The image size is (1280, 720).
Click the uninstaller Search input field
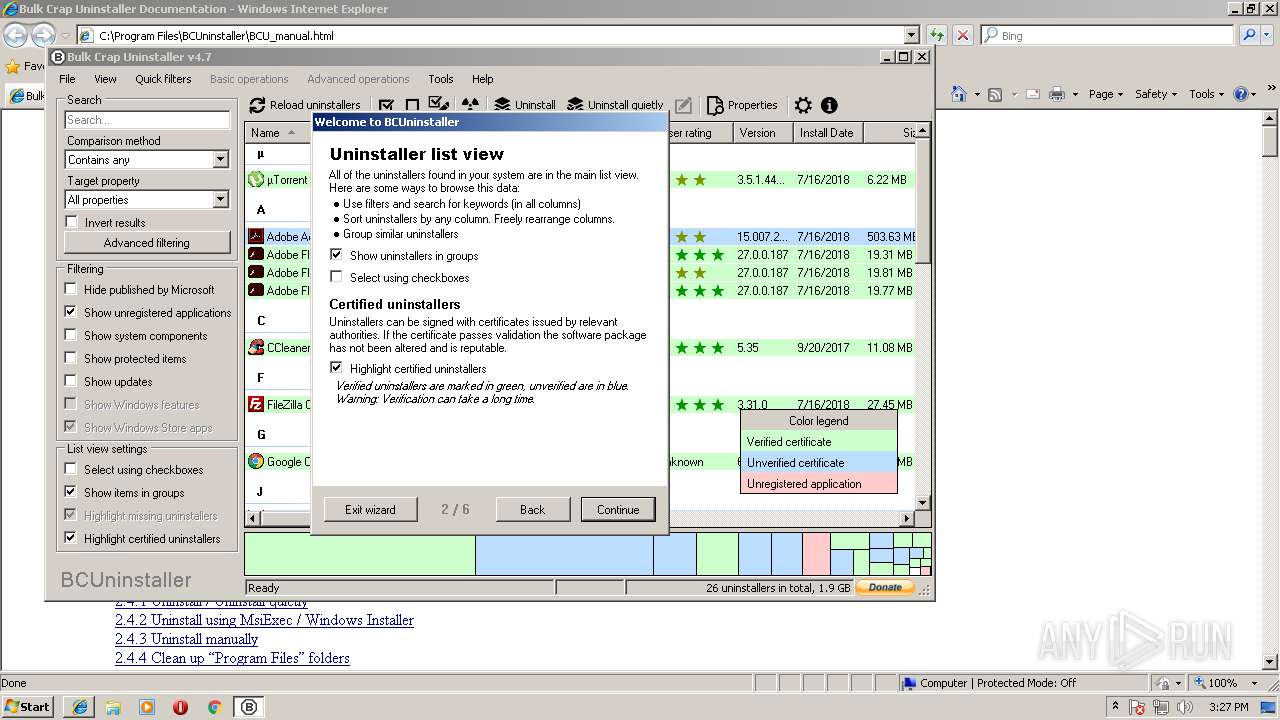pyautogui.click(x=147, y=120)
